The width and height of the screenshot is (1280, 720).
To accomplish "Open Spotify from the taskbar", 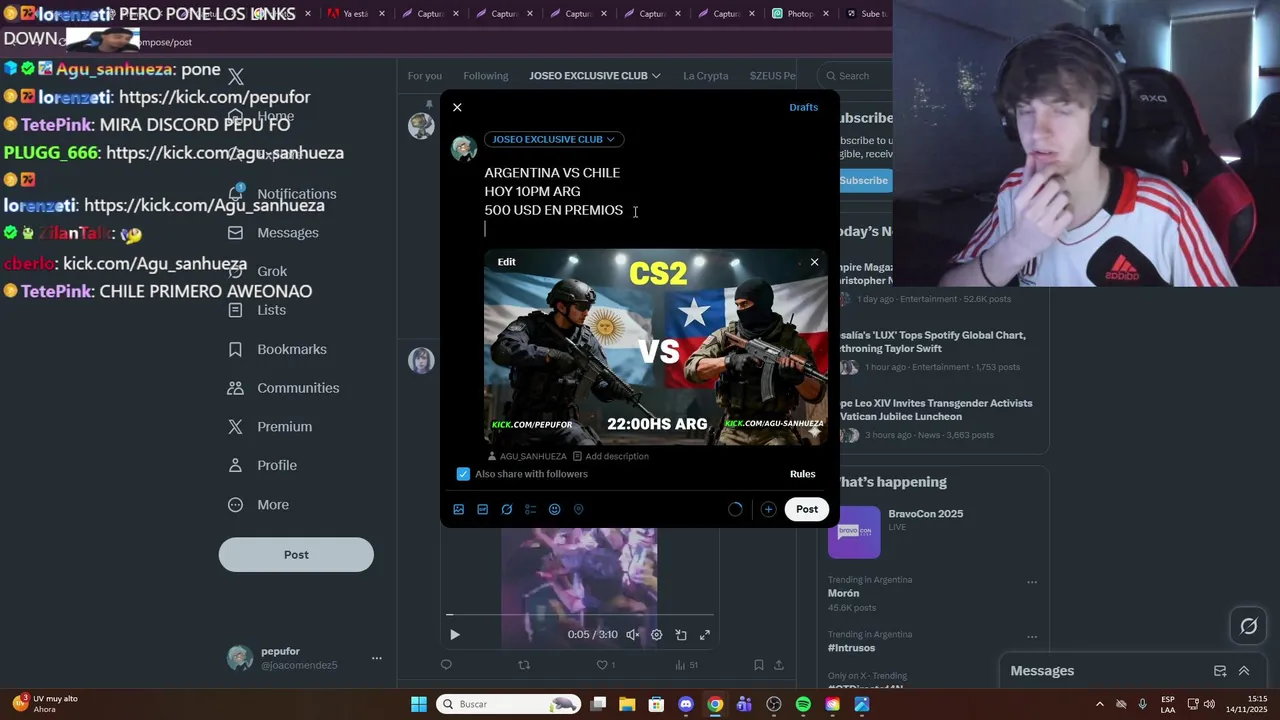I will 803,704.
